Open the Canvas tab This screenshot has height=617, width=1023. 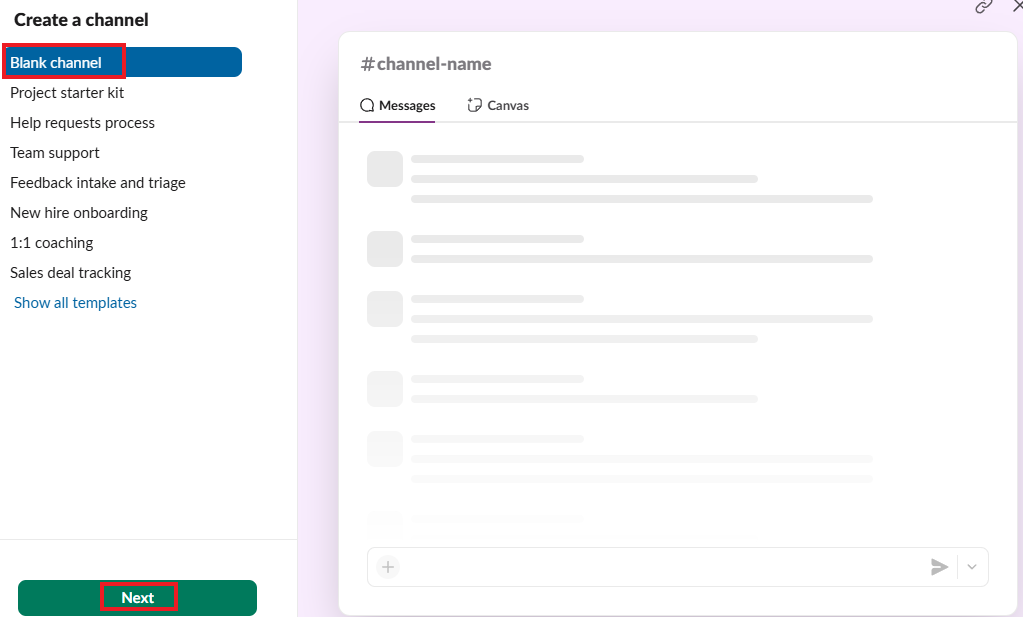pos(498,105)
